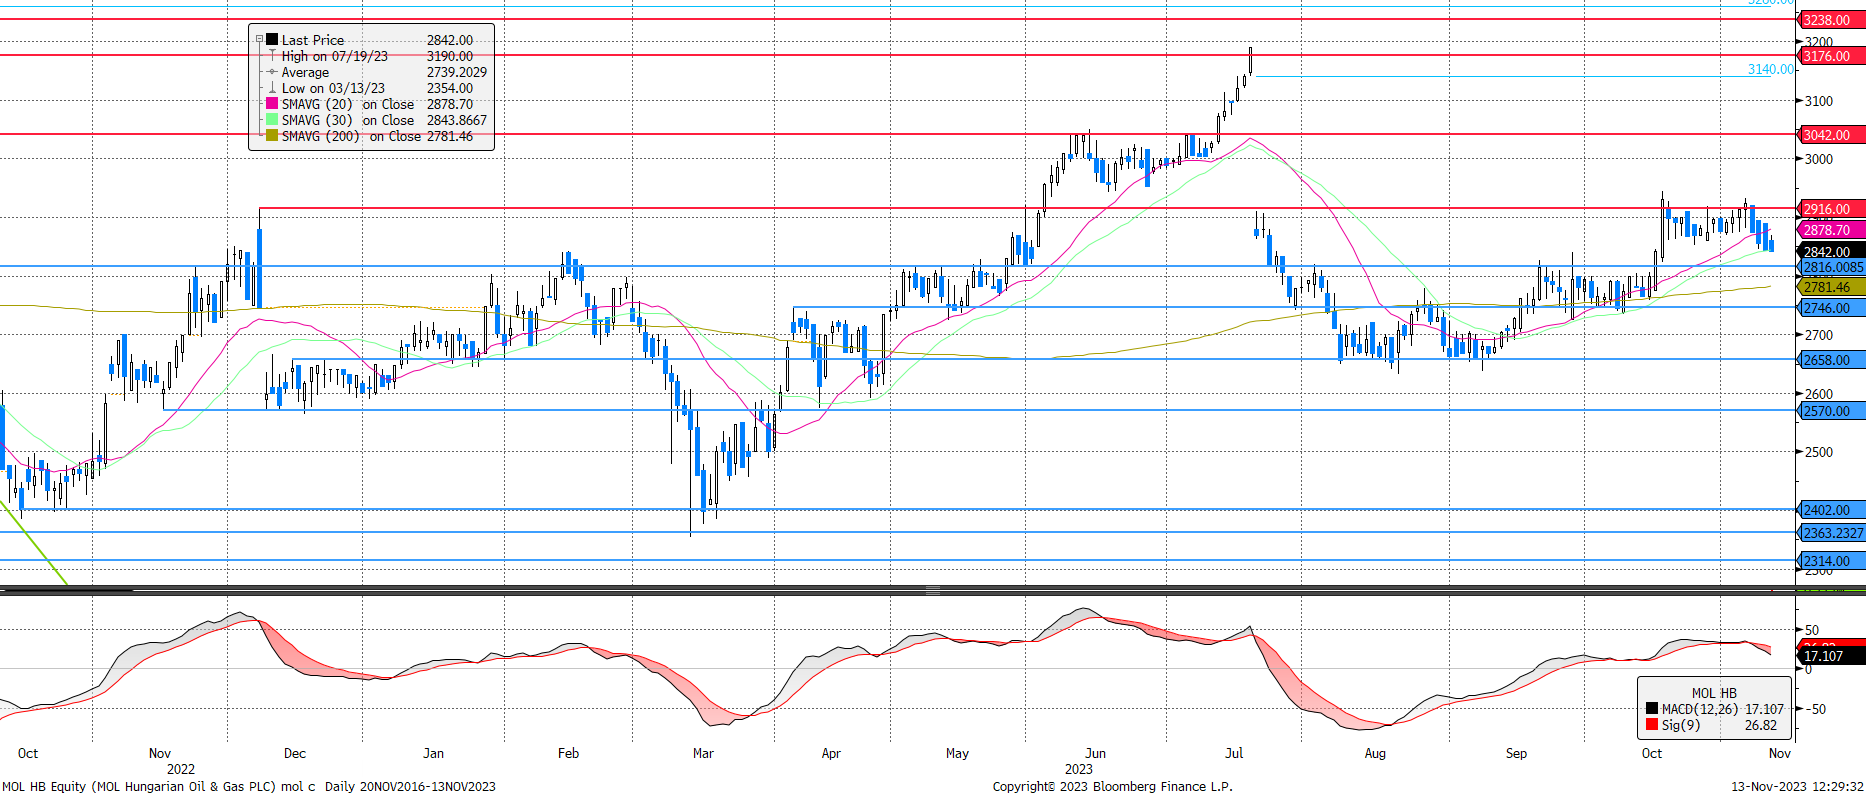Click the red 3176.00 price level tag
Image resolution: width=1866 pixels, height=795 pixels.
pyautogui.click(x=1831, y=56)
